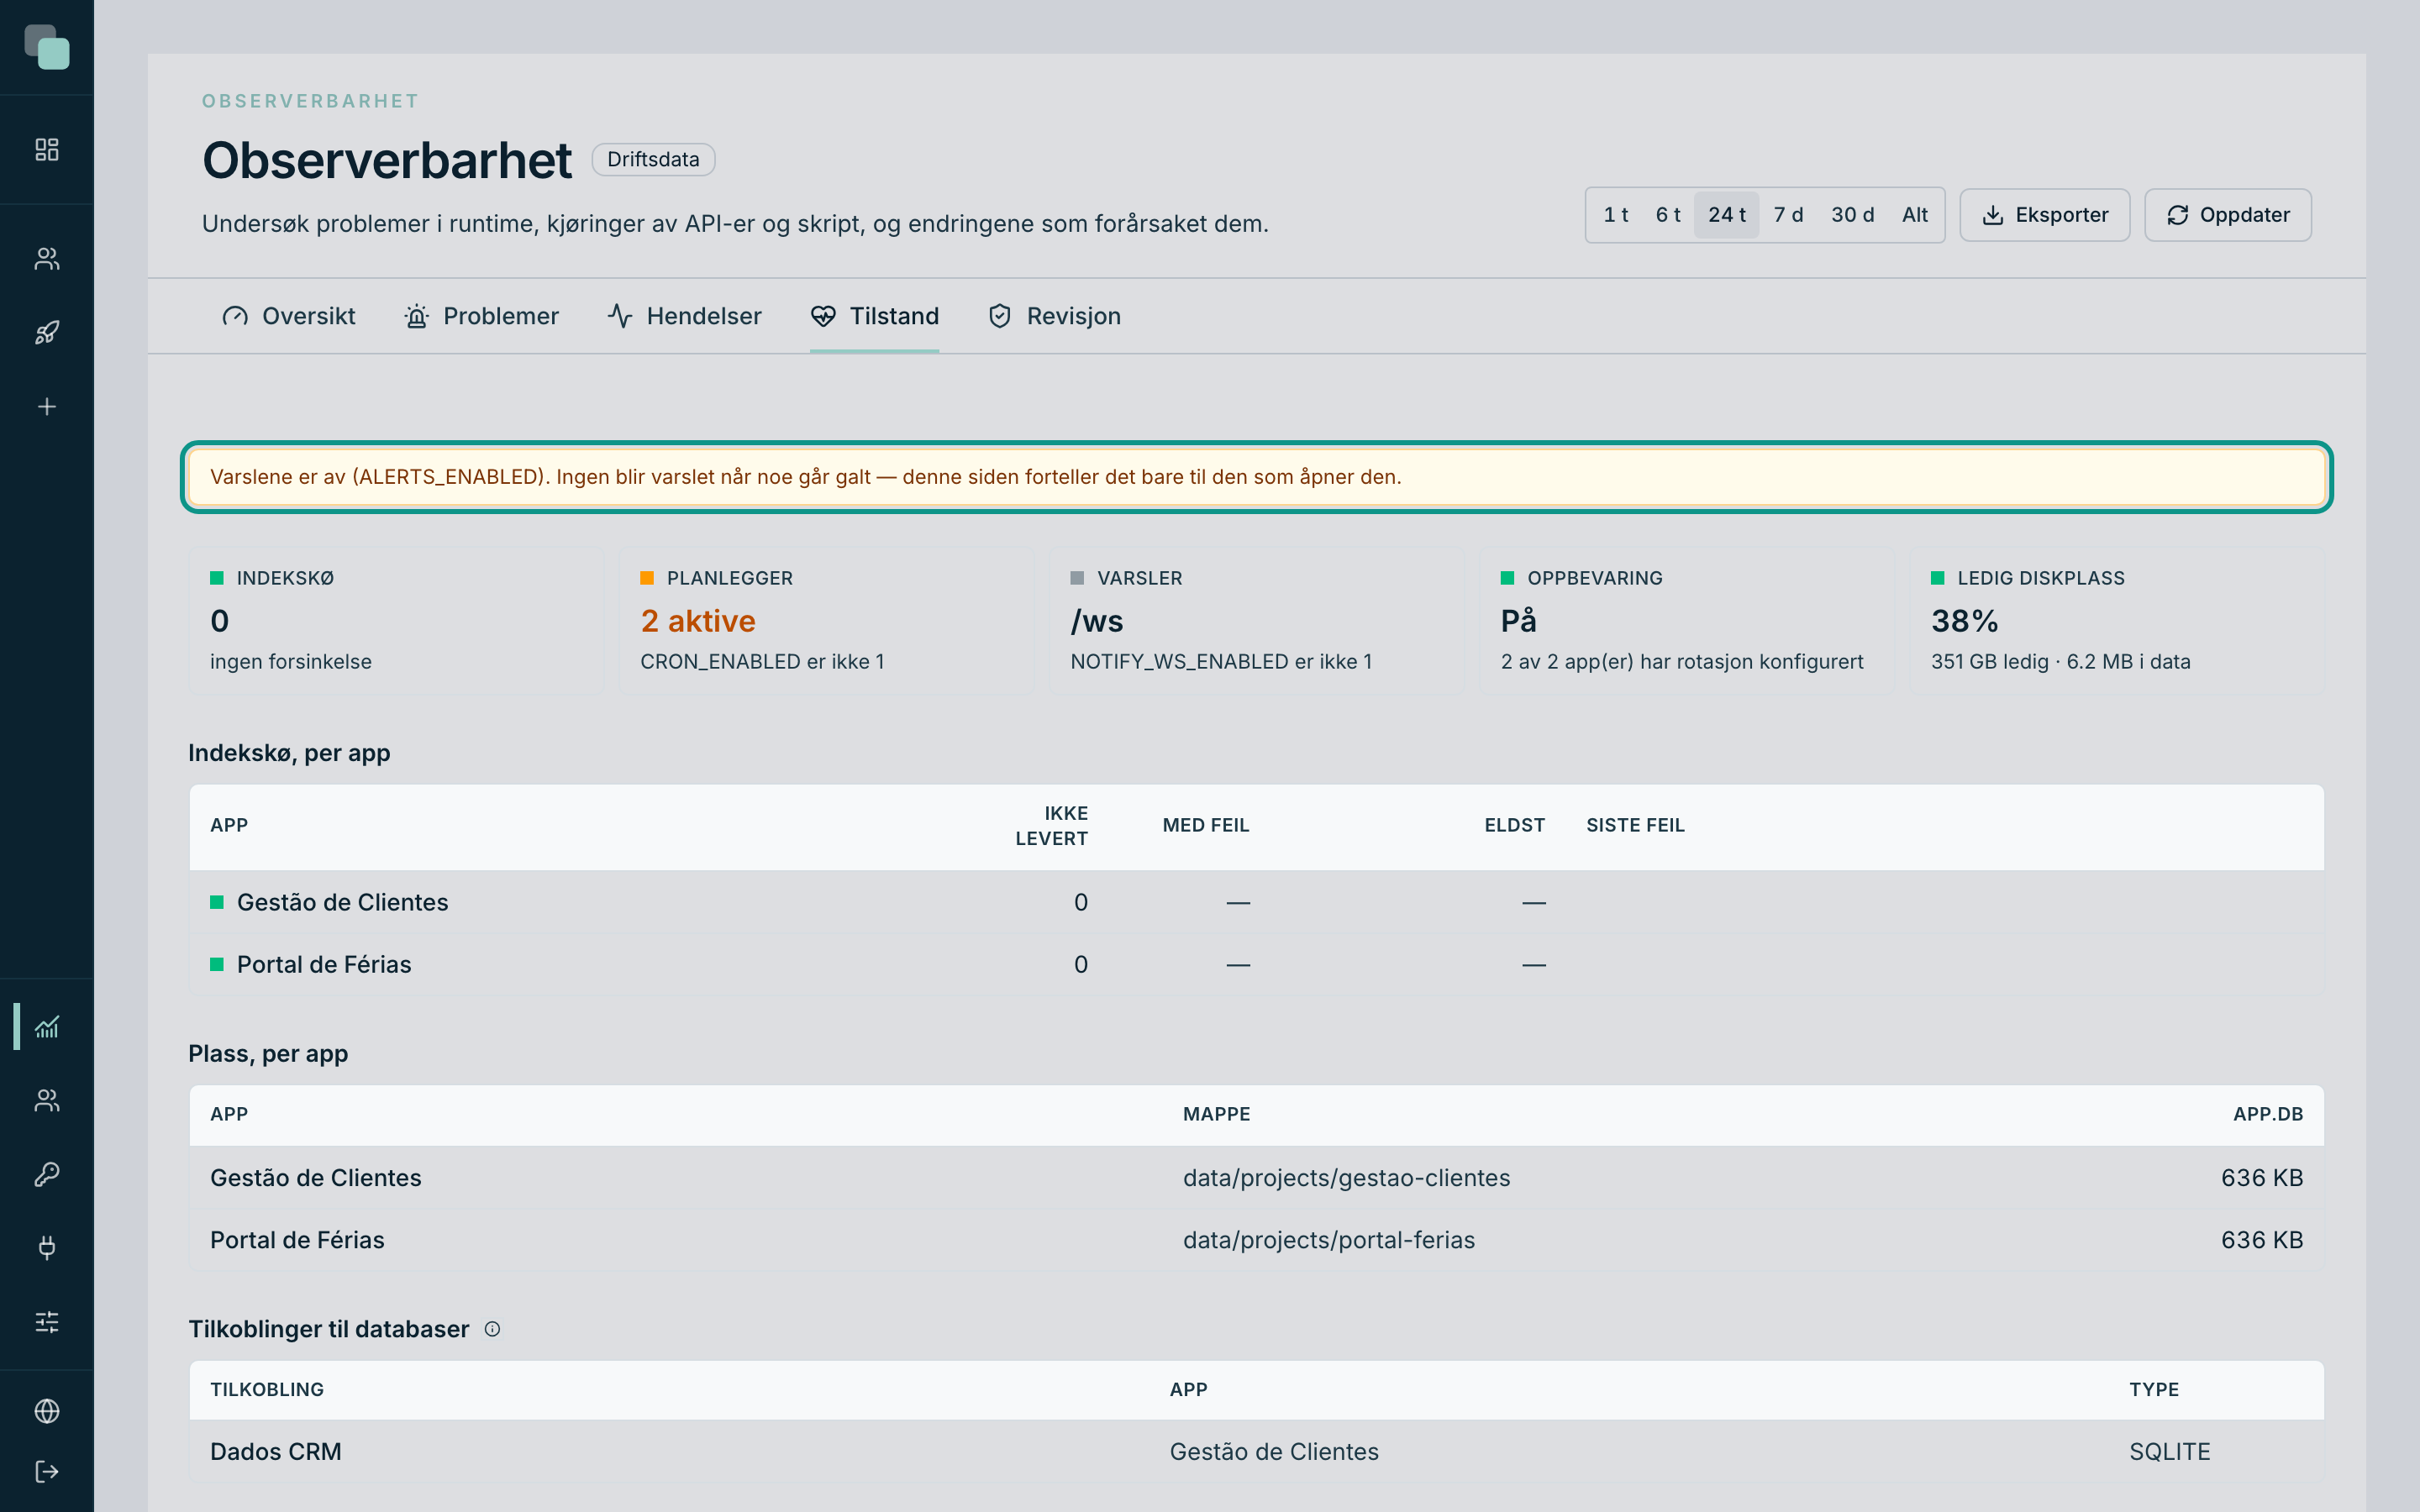2420x1512 pixels.
Task: Select the 7 d time range
Action: 1788,215
